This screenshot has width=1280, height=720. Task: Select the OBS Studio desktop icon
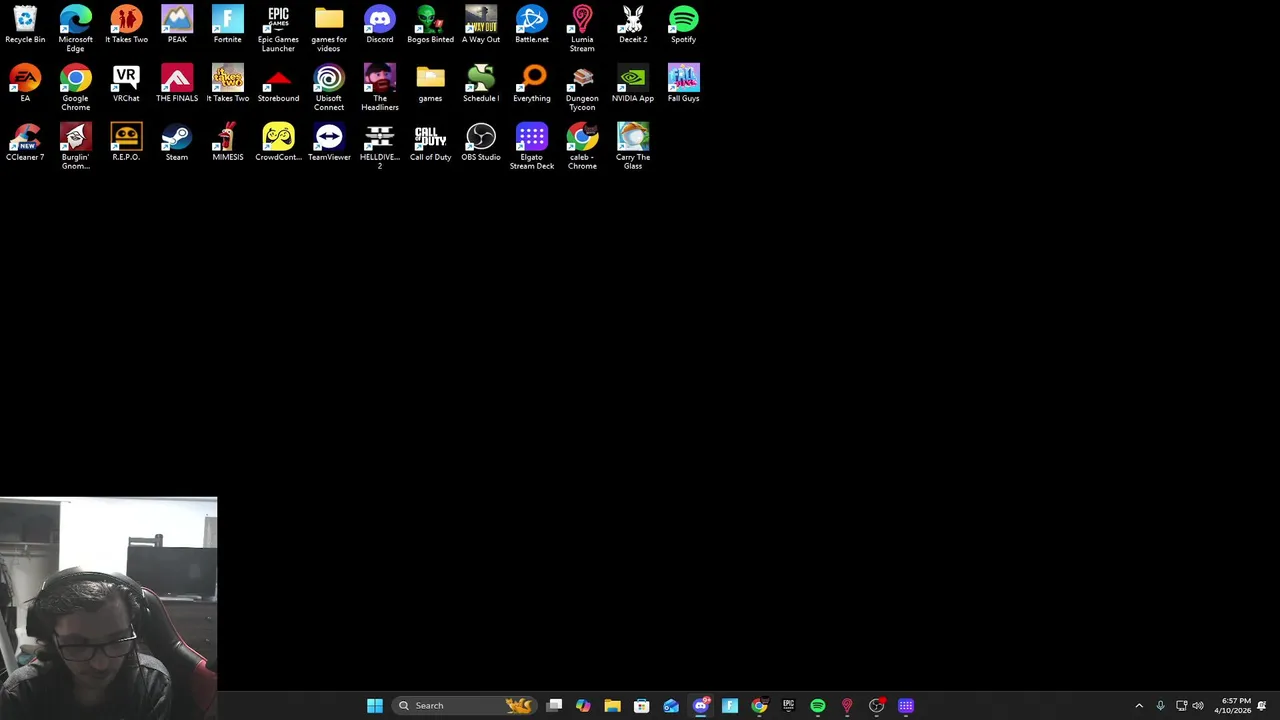[481, 143]
